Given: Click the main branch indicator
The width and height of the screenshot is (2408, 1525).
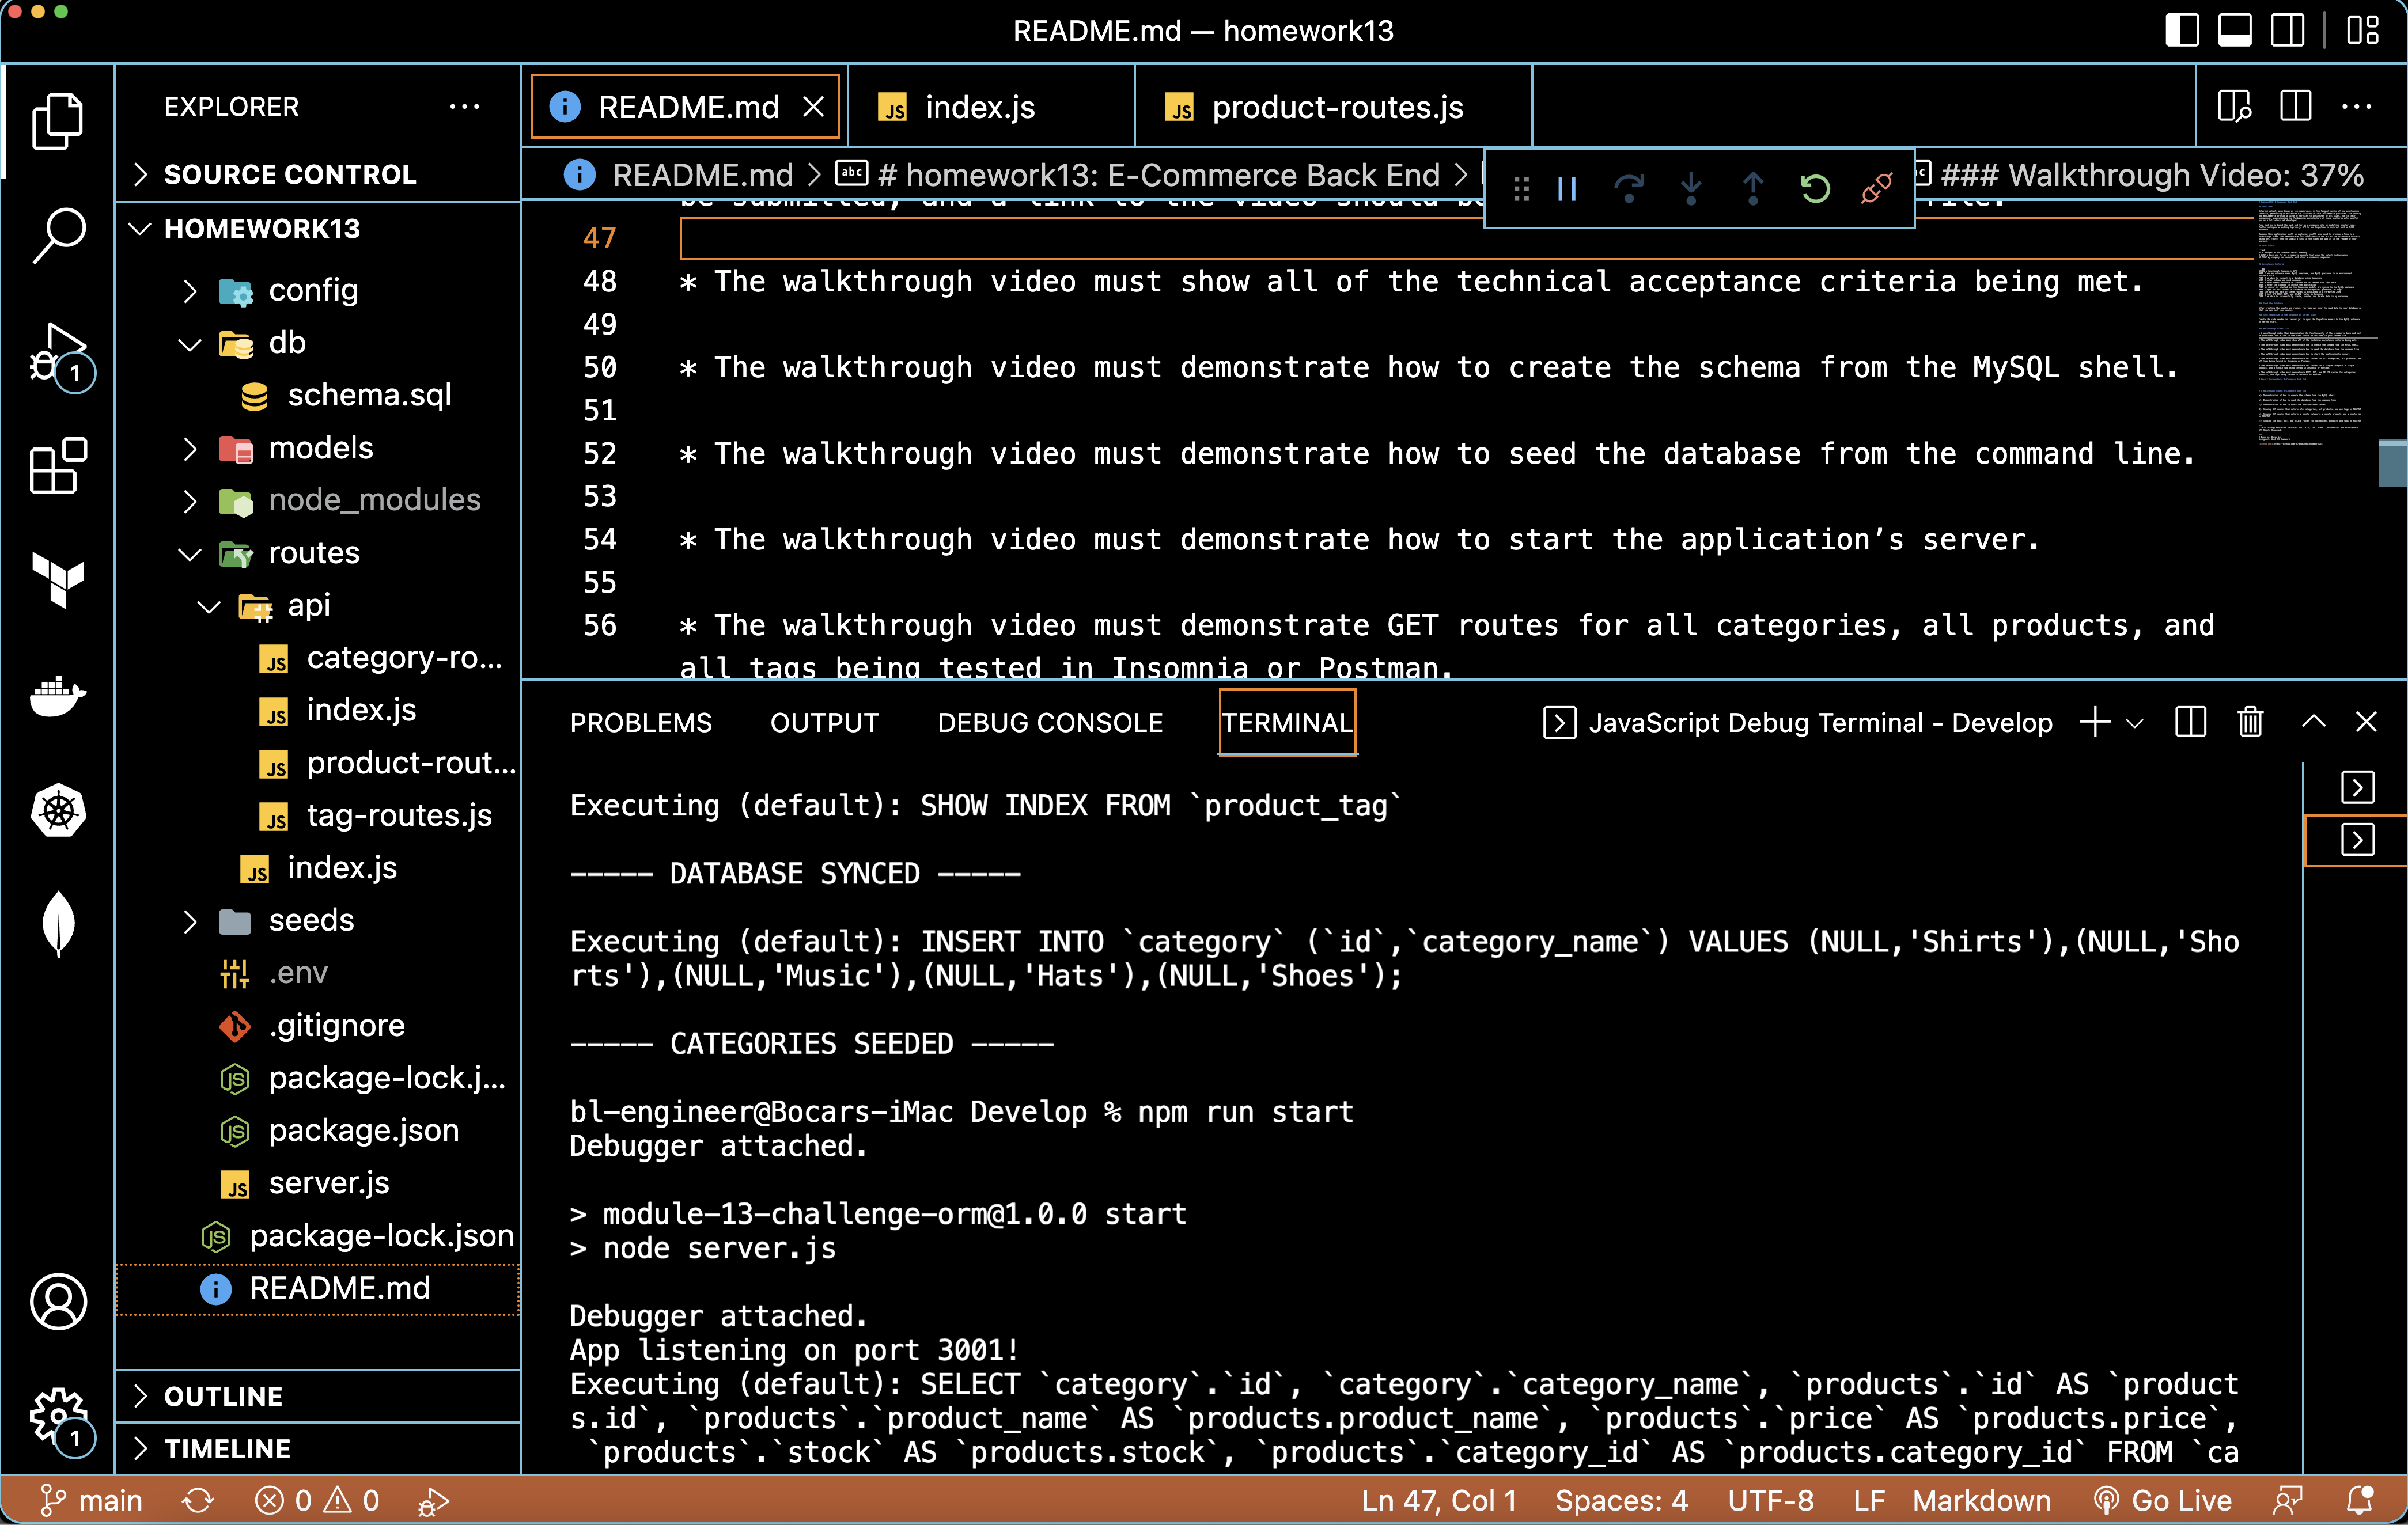Looking at the screenshot, I should [x=94, y=1500].
